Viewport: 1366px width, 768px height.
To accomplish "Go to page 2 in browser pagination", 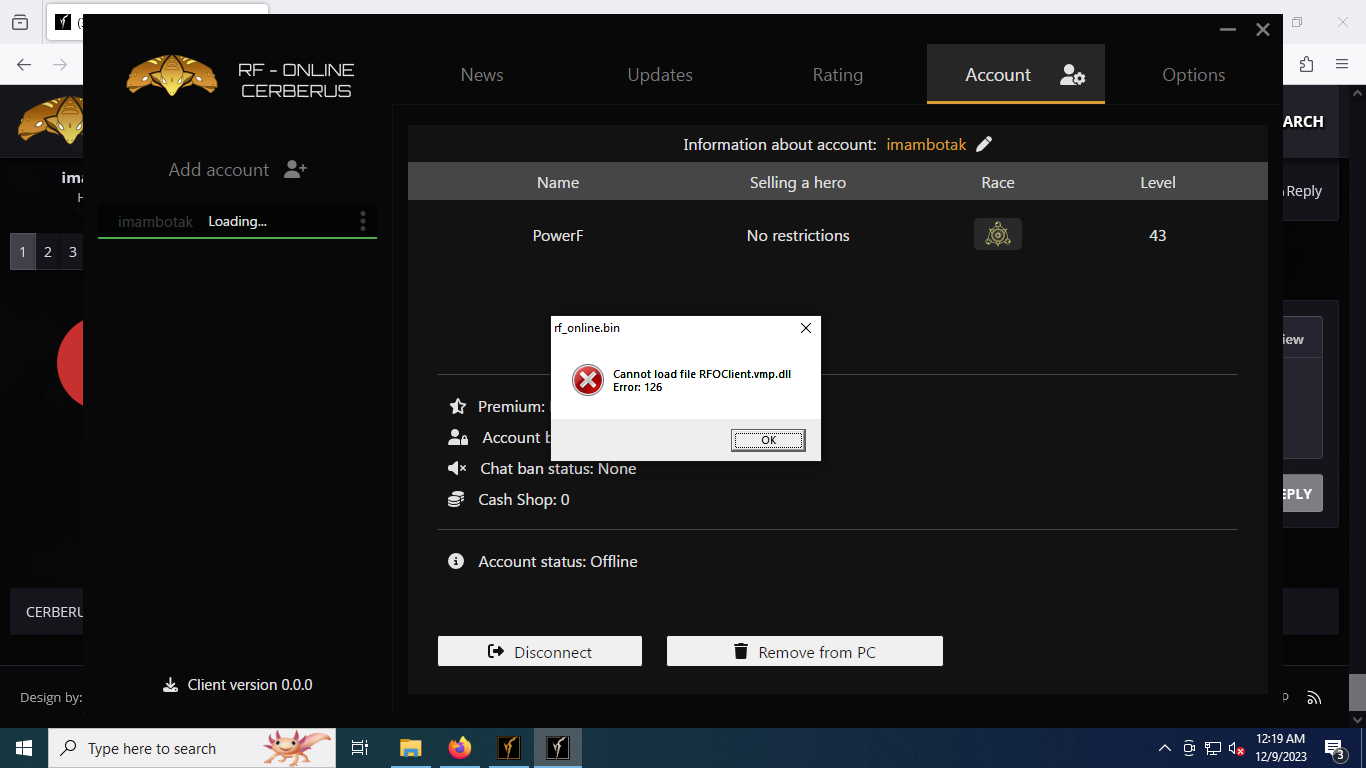I will (x=47, y=252).
